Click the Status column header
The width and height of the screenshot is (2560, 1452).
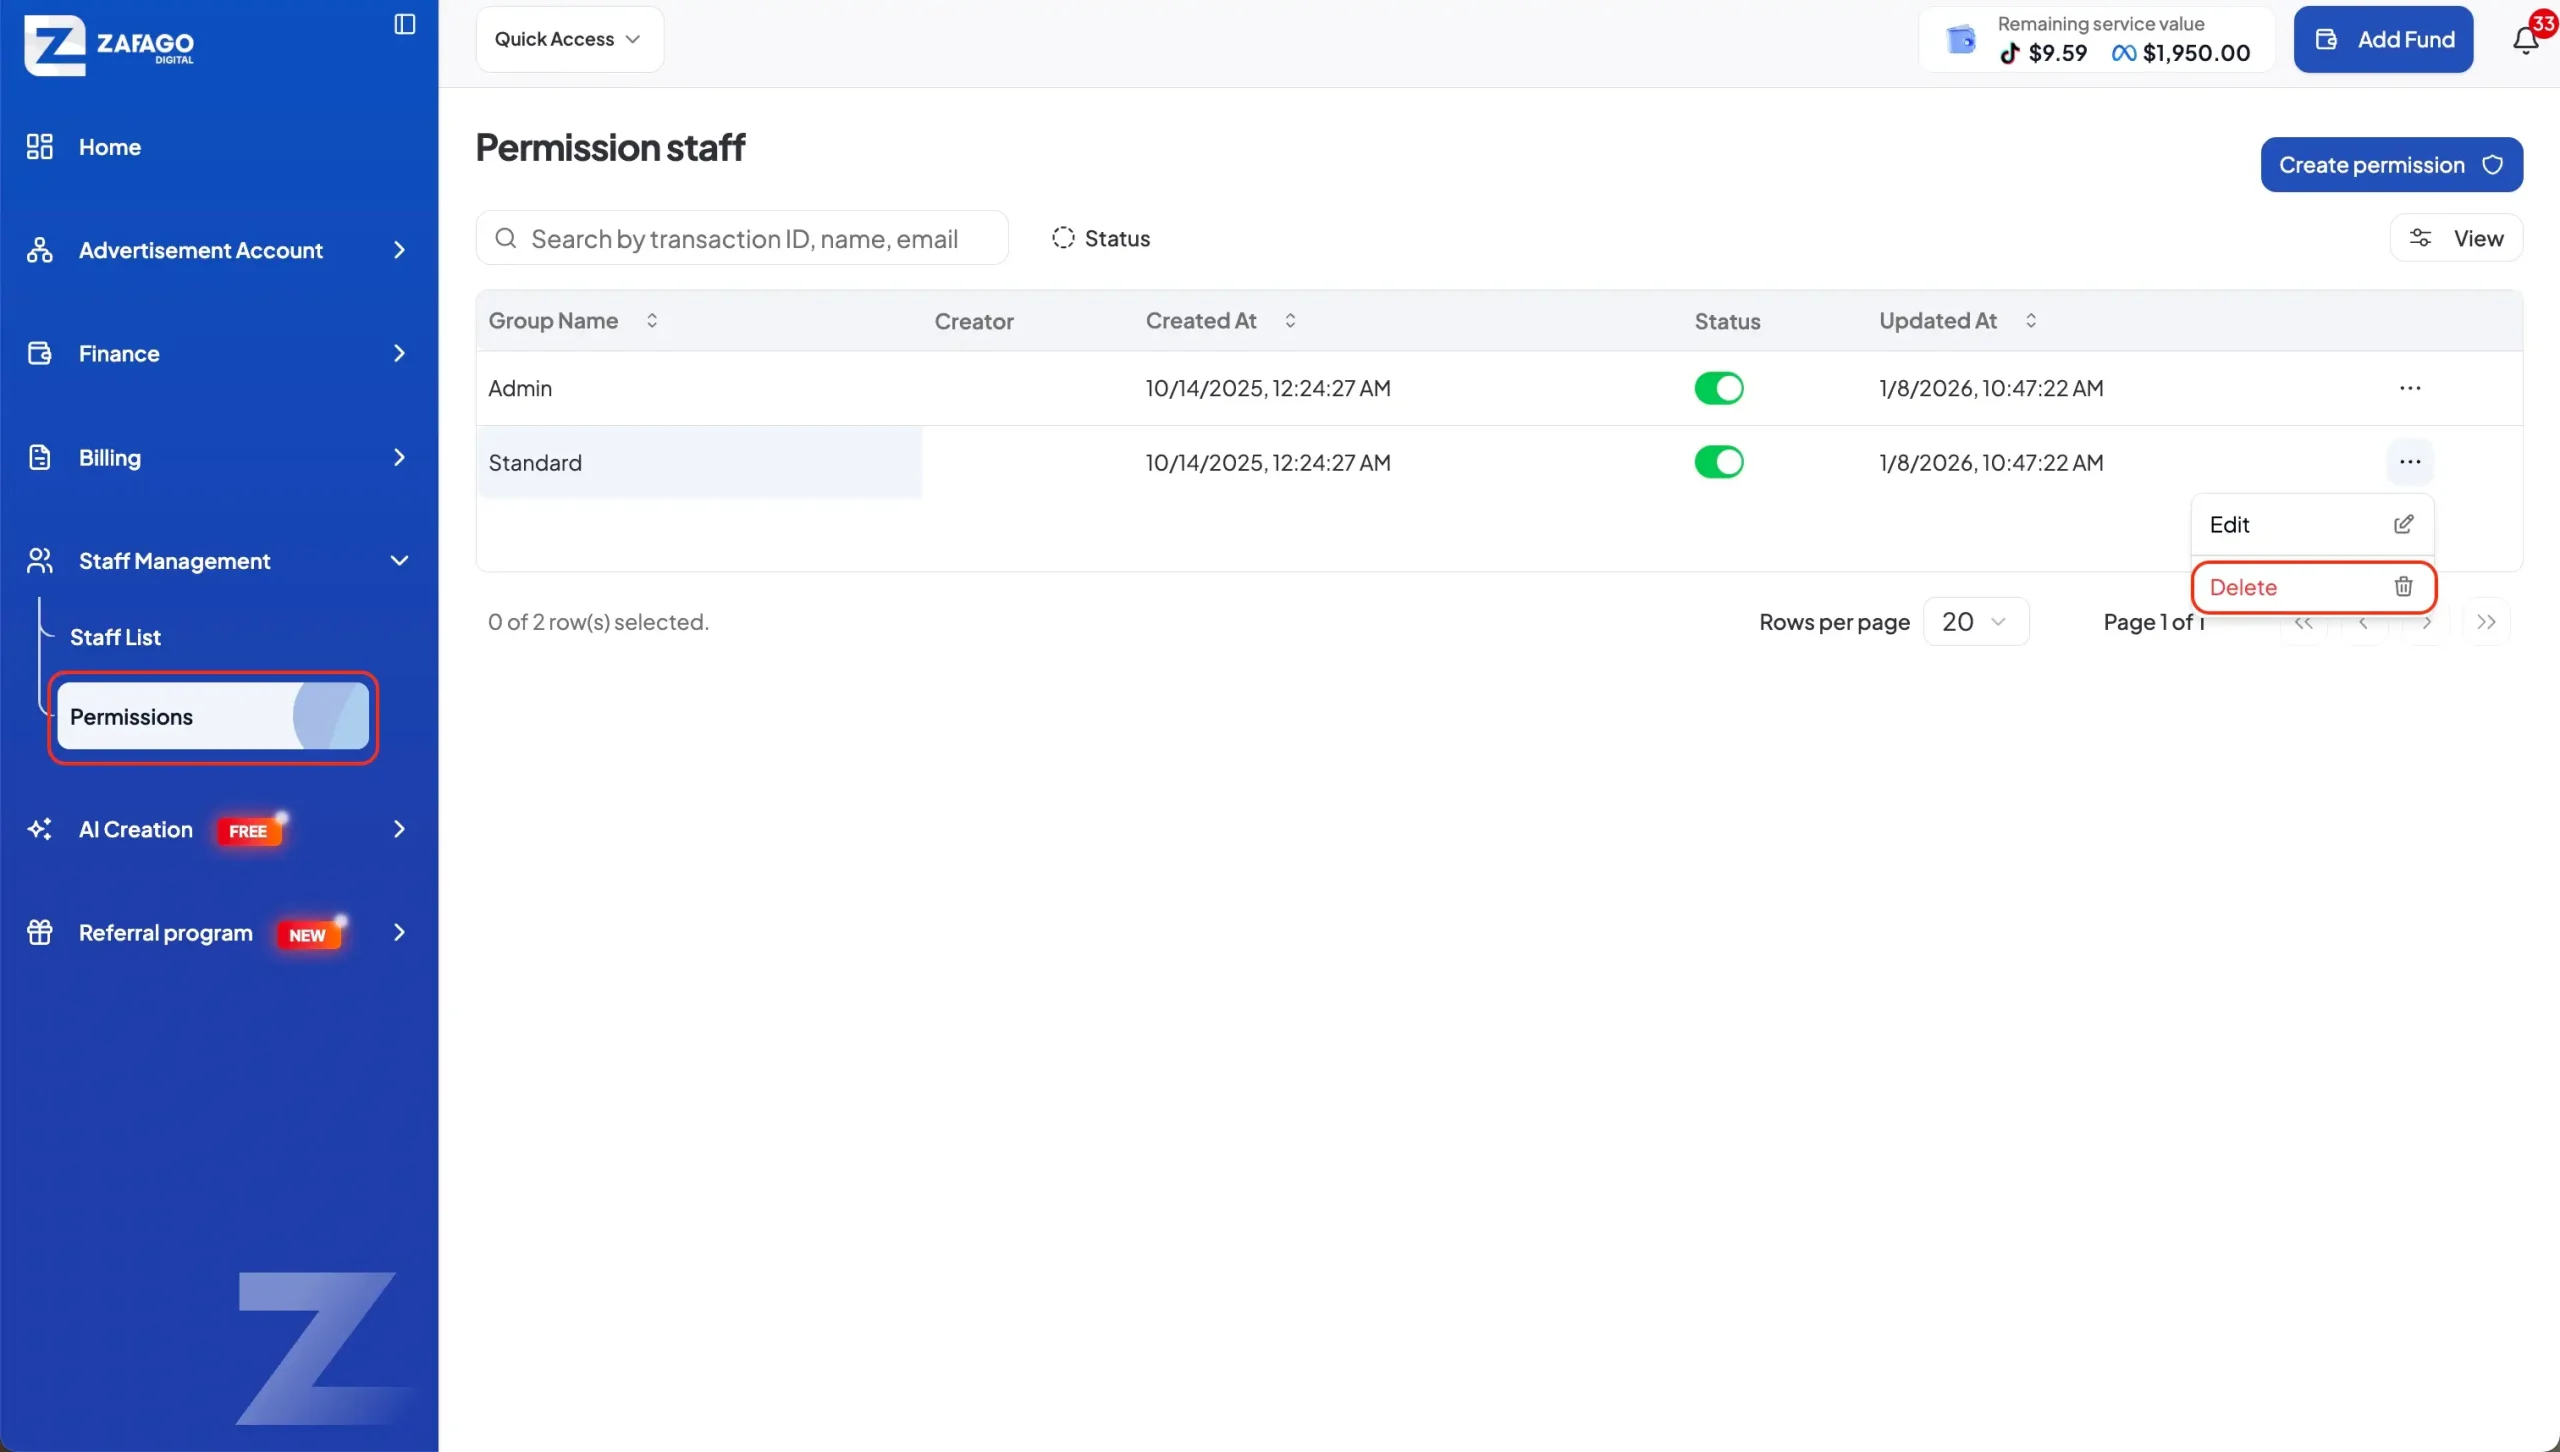pos(1727,322)
